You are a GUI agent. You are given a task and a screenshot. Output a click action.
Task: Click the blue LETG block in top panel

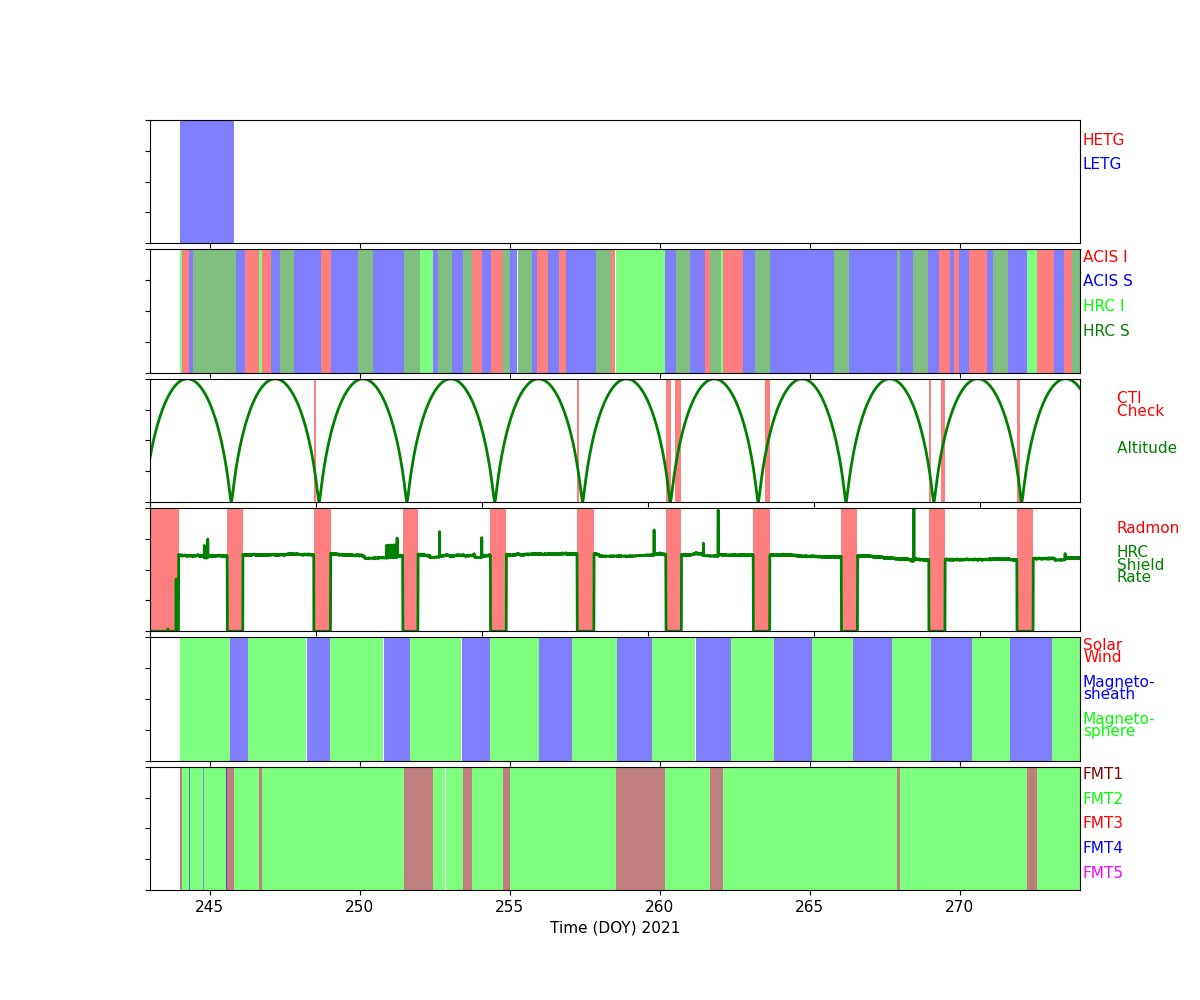click(207, 181)
